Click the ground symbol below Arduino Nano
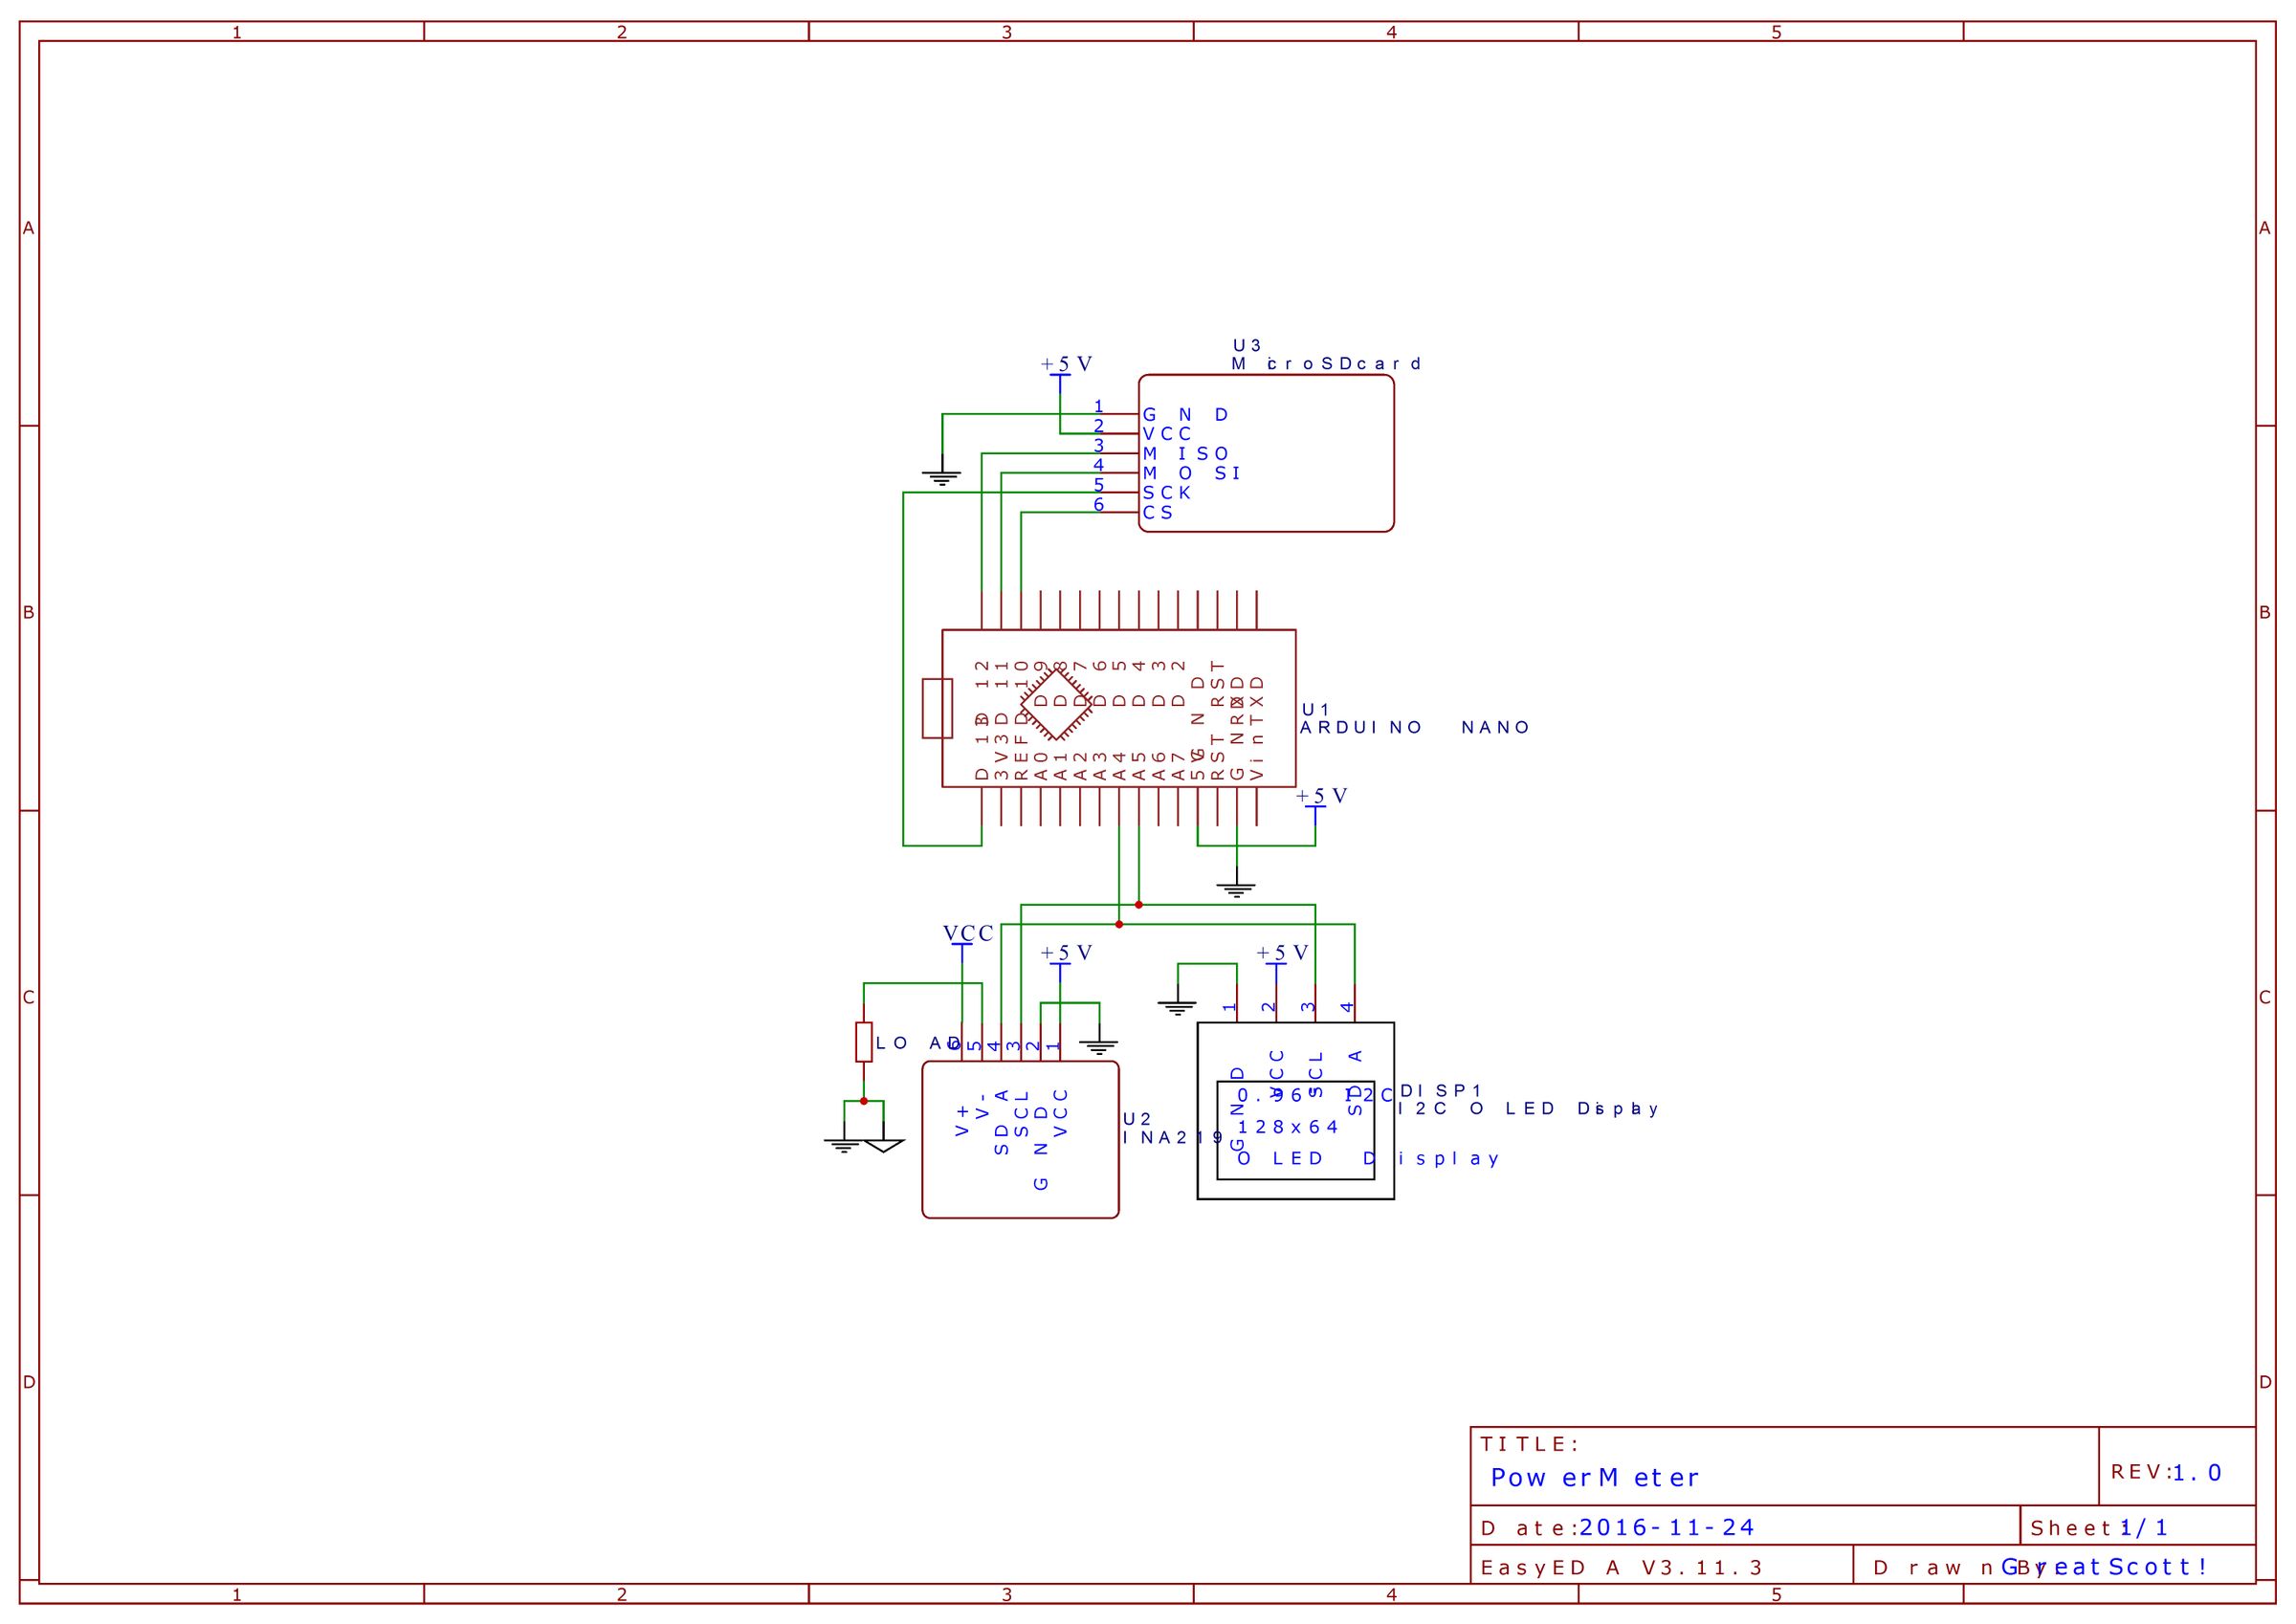This screenshot has width=2296, height=1624. (1237, 889)
